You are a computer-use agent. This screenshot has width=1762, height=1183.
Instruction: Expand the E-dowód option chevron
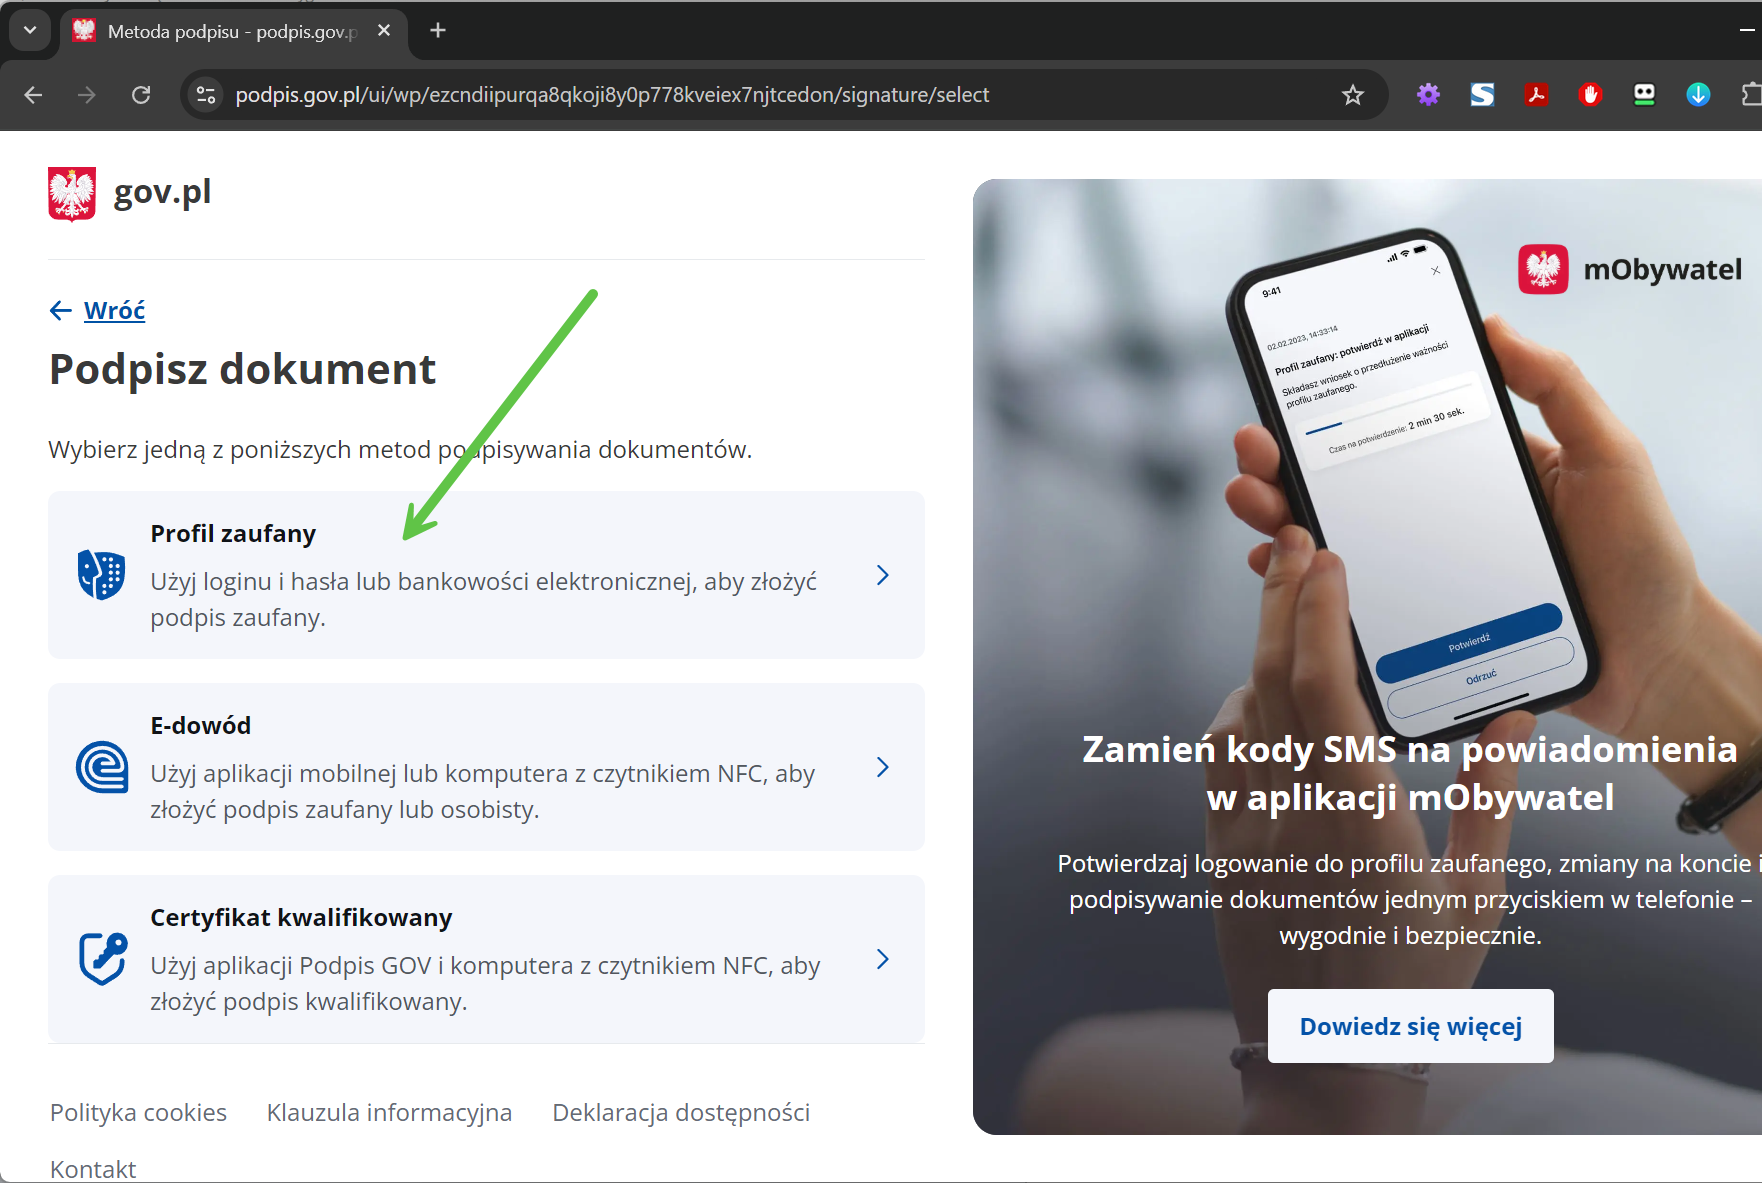coord(882,767)
